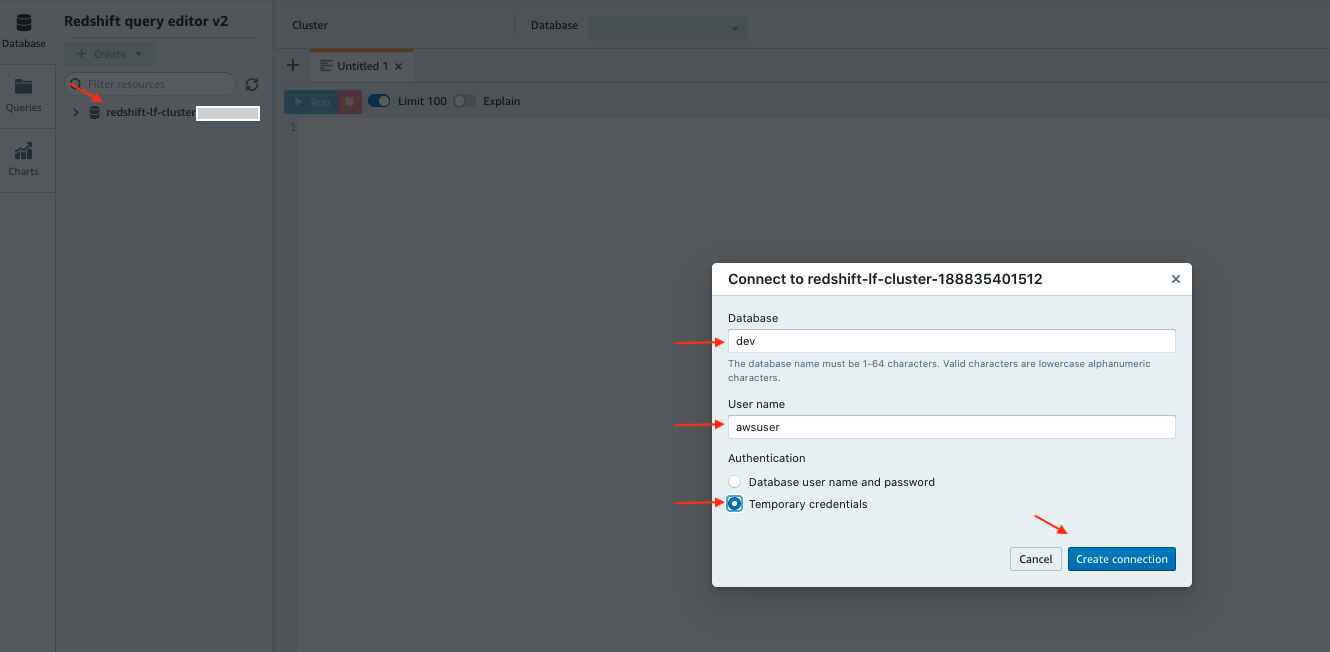Open the Database dropdown in the top bar
The image size is (1330, 652).
pos(668,28)
